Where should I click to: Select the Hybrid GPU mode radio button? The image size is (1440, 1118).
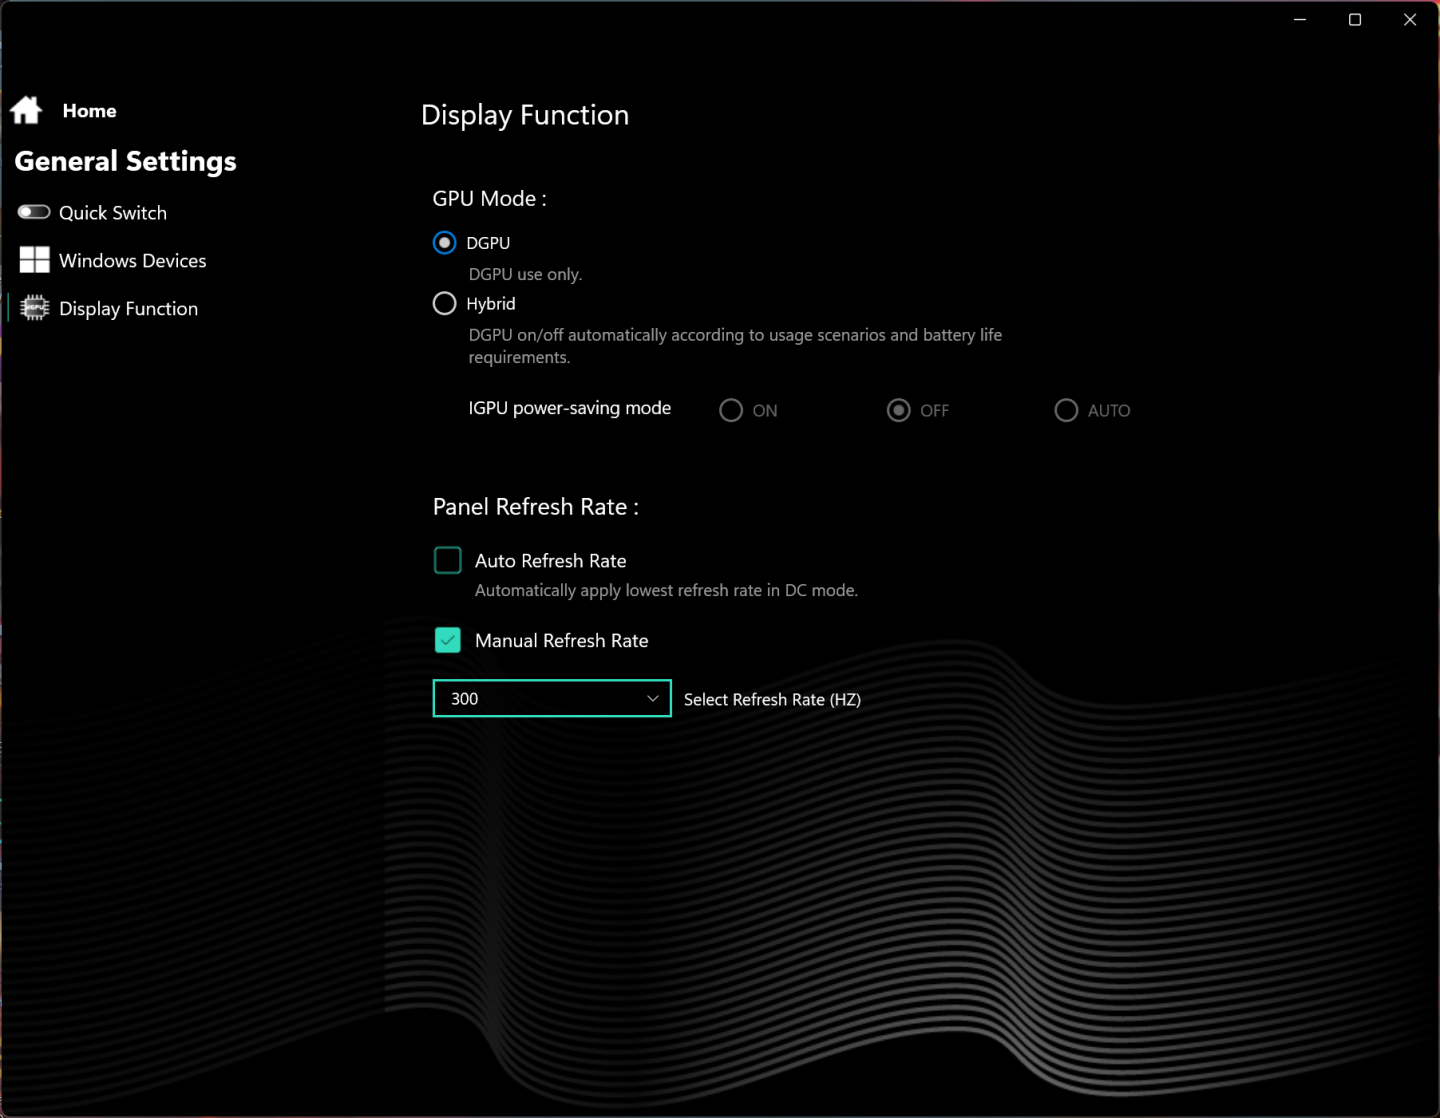(x=445, y=304)
